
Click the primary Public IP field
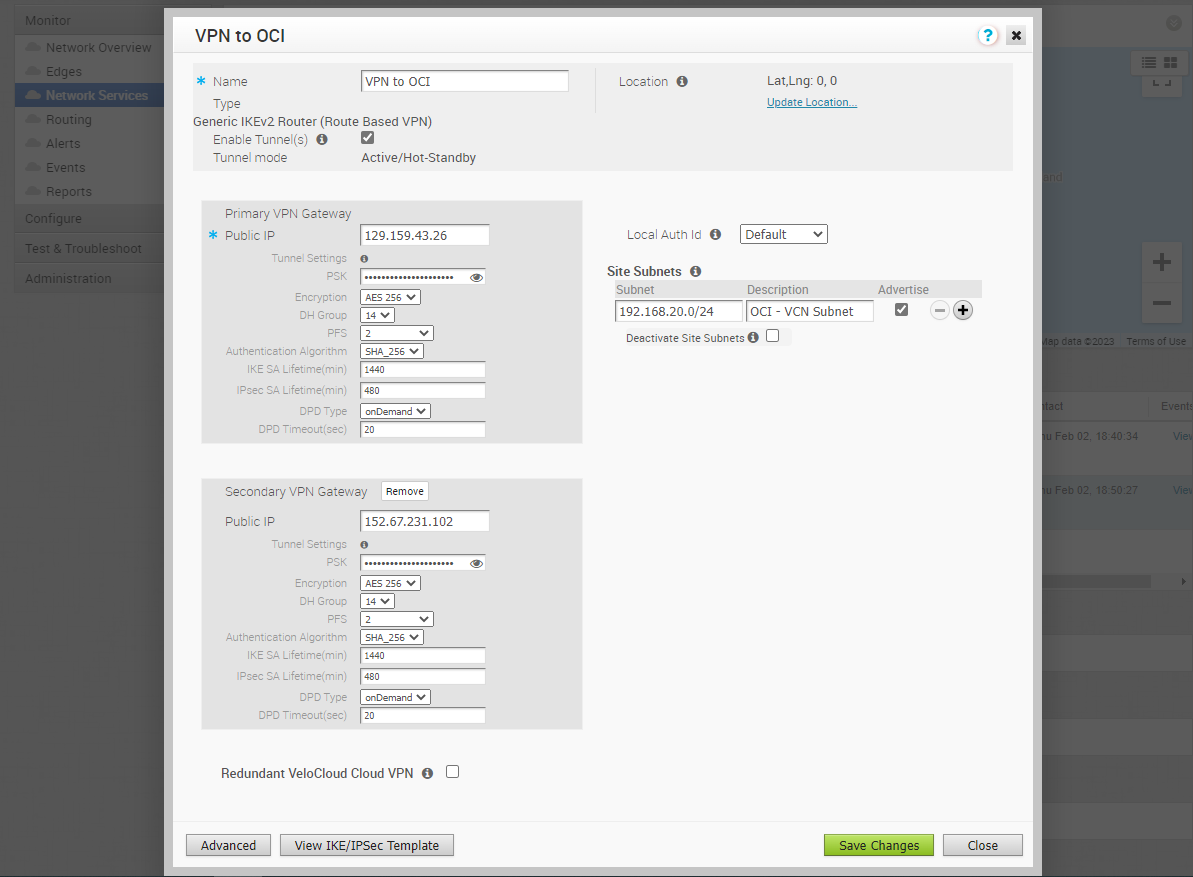pyautogui.click(x=425, y=235)
